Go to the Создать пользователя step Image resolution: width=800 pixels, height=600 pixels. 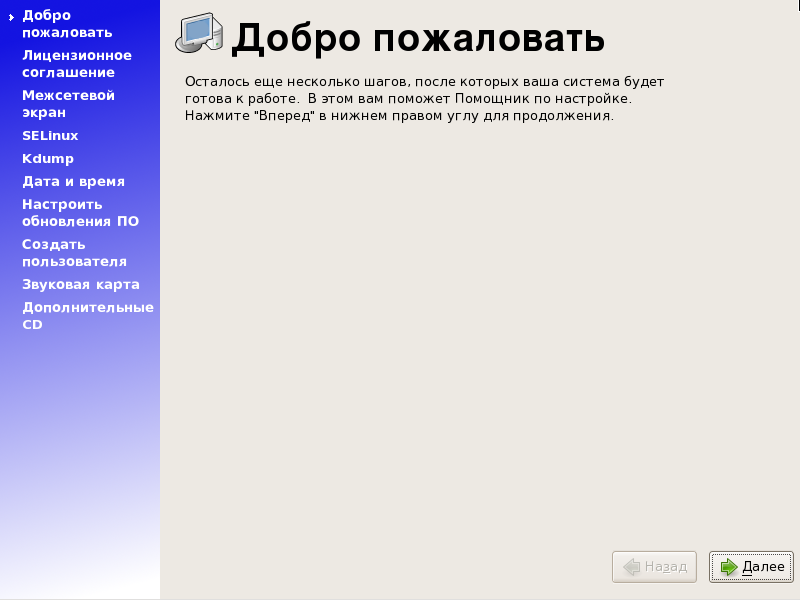coord(74,253)
